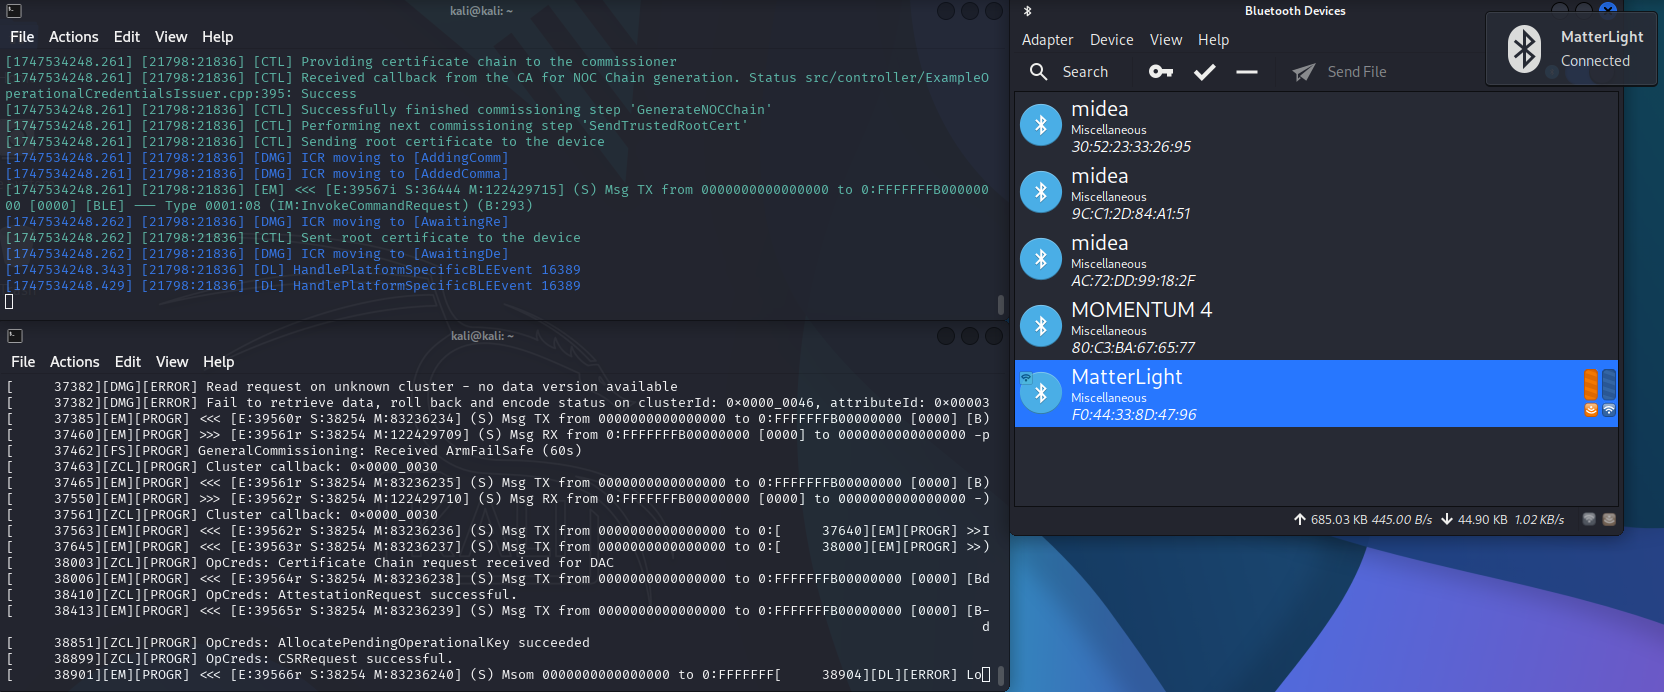1664x692 pixels.
Task: Open View menu in the lower terminal
Action: click(172, 362)
